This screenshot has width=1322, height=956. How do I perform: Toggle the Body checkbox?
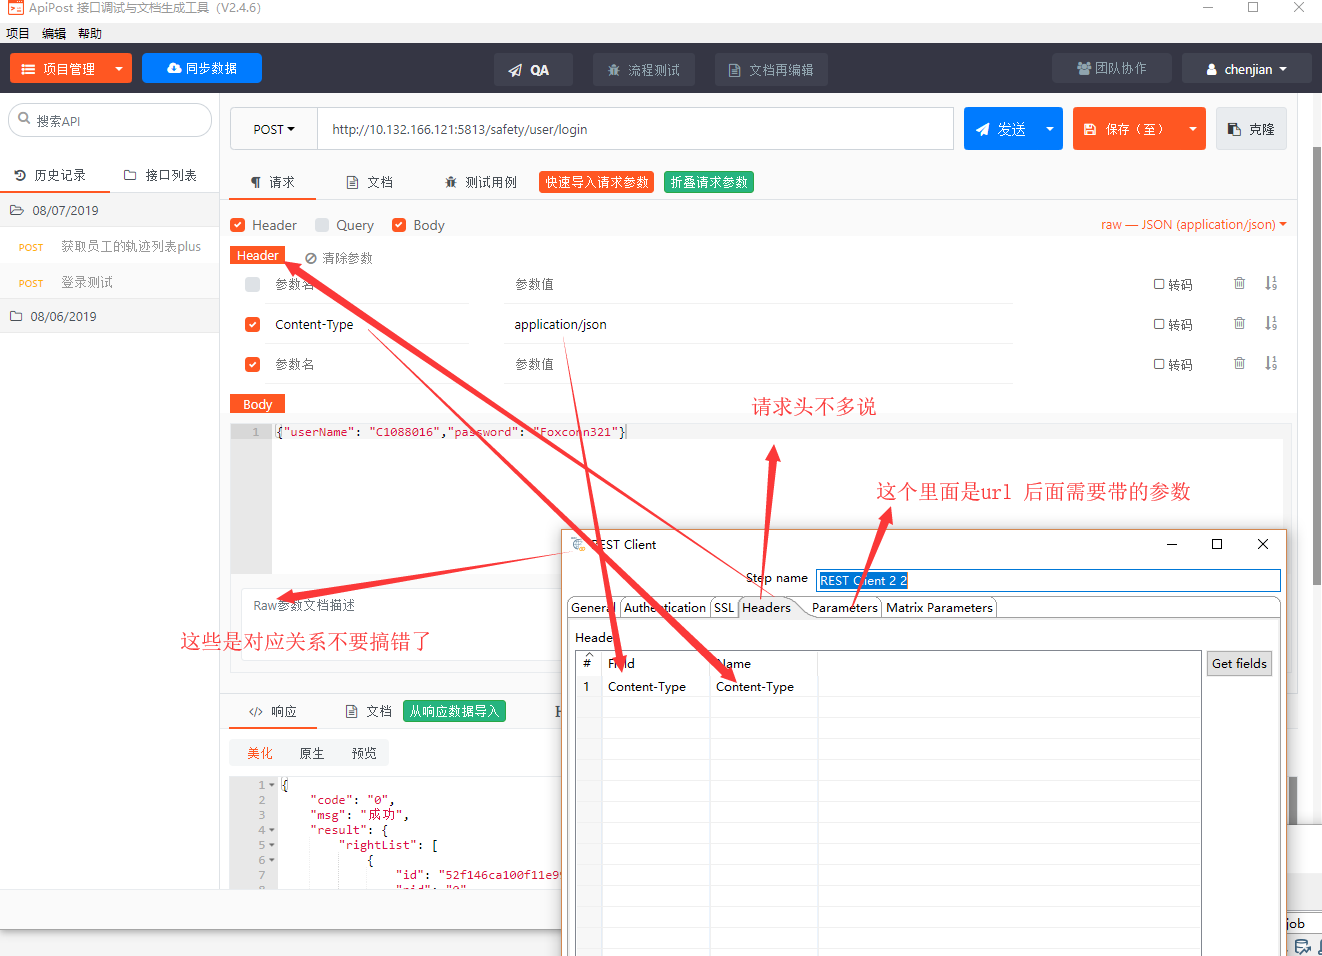[x=399, y=225]
